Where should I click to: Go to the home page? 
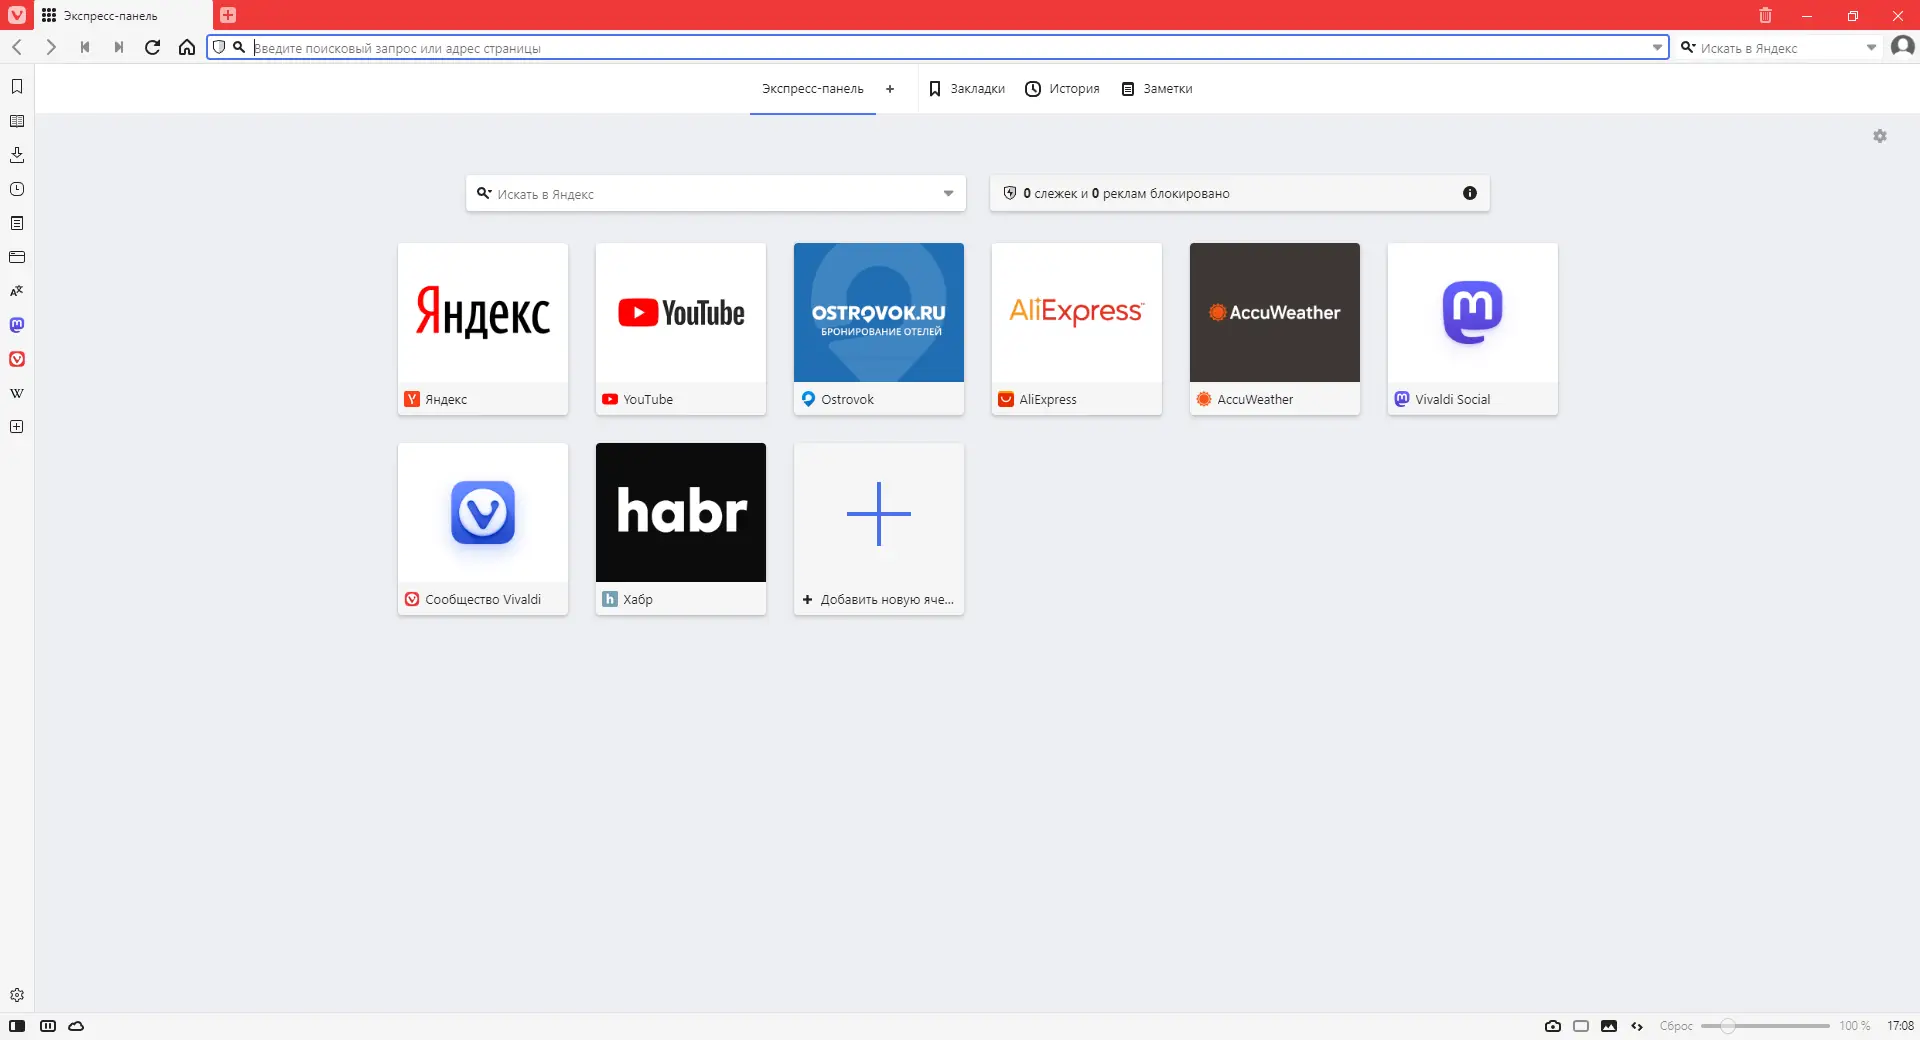tap(187, 47)
